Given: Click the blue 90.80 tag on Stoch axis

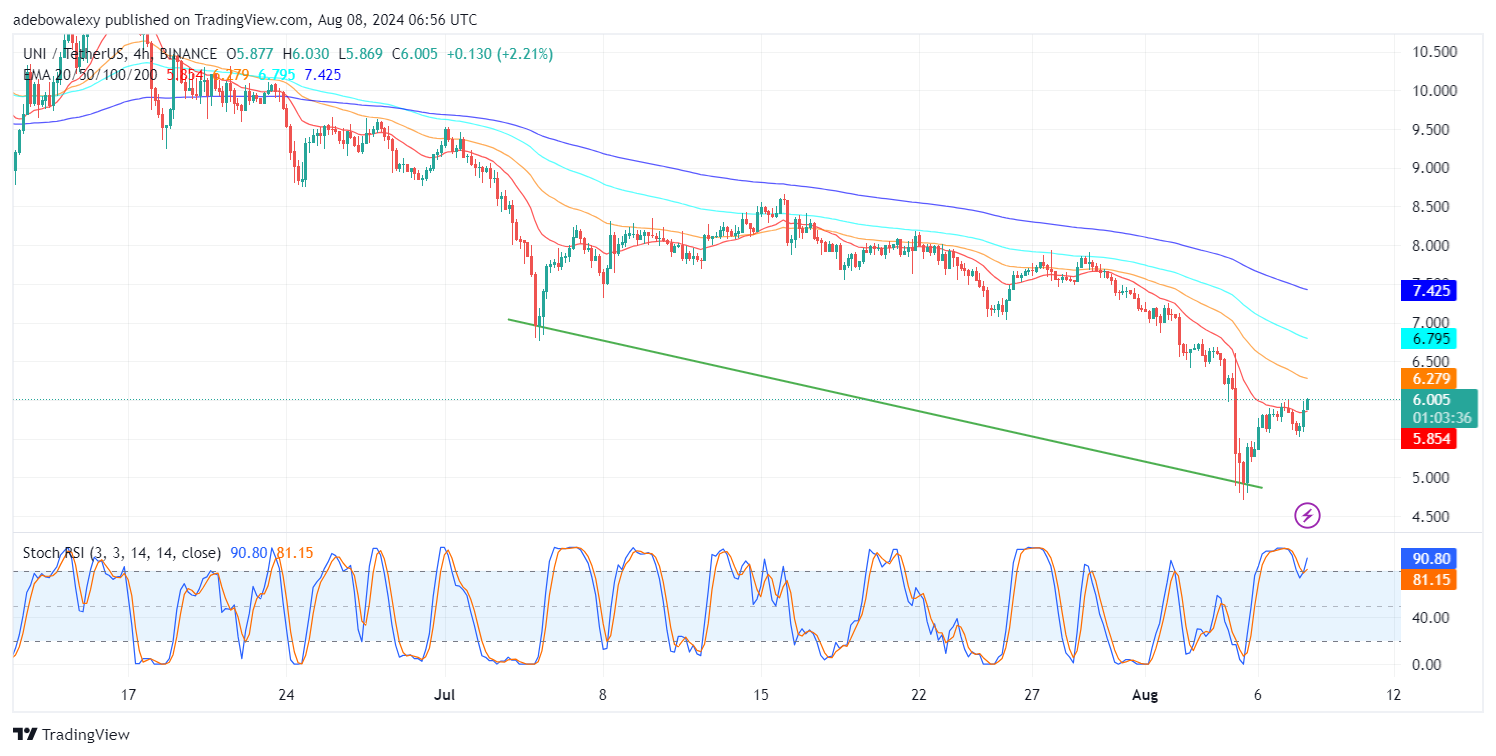Looking at the screenshot, I should pos(1429,558).
